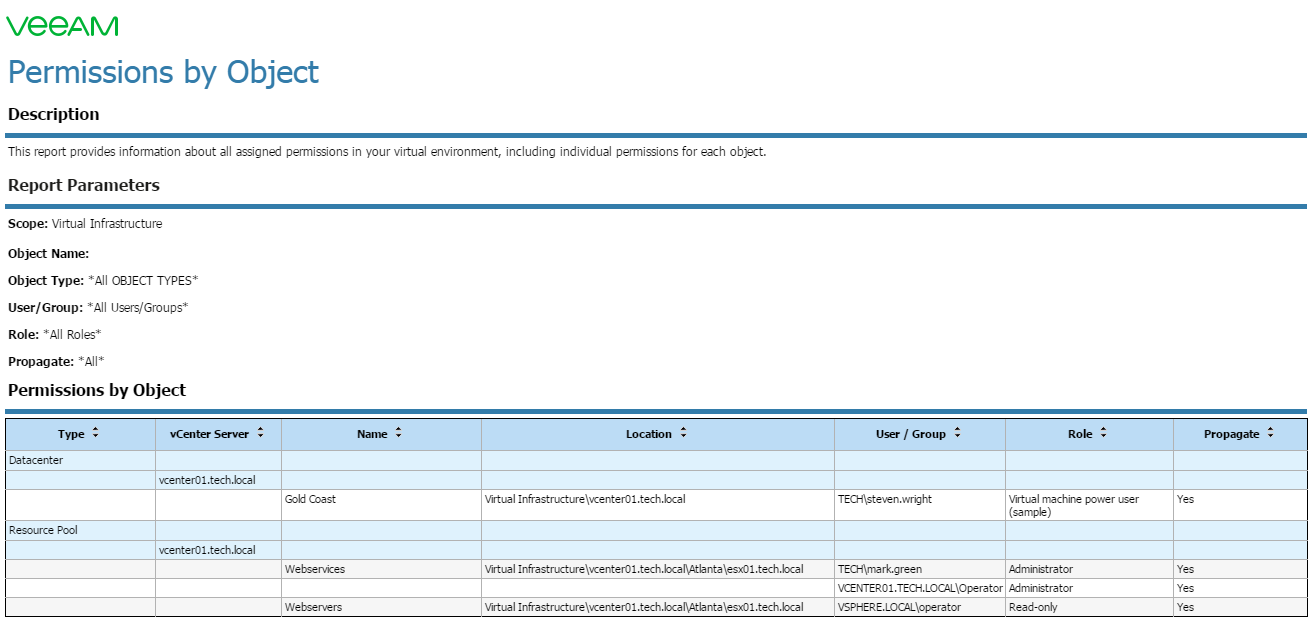Click "Yes" in the VCENTER01.TECH.LOCAL\Operator row
This screenshot has width=1312, height=622.
point(1185,588)
